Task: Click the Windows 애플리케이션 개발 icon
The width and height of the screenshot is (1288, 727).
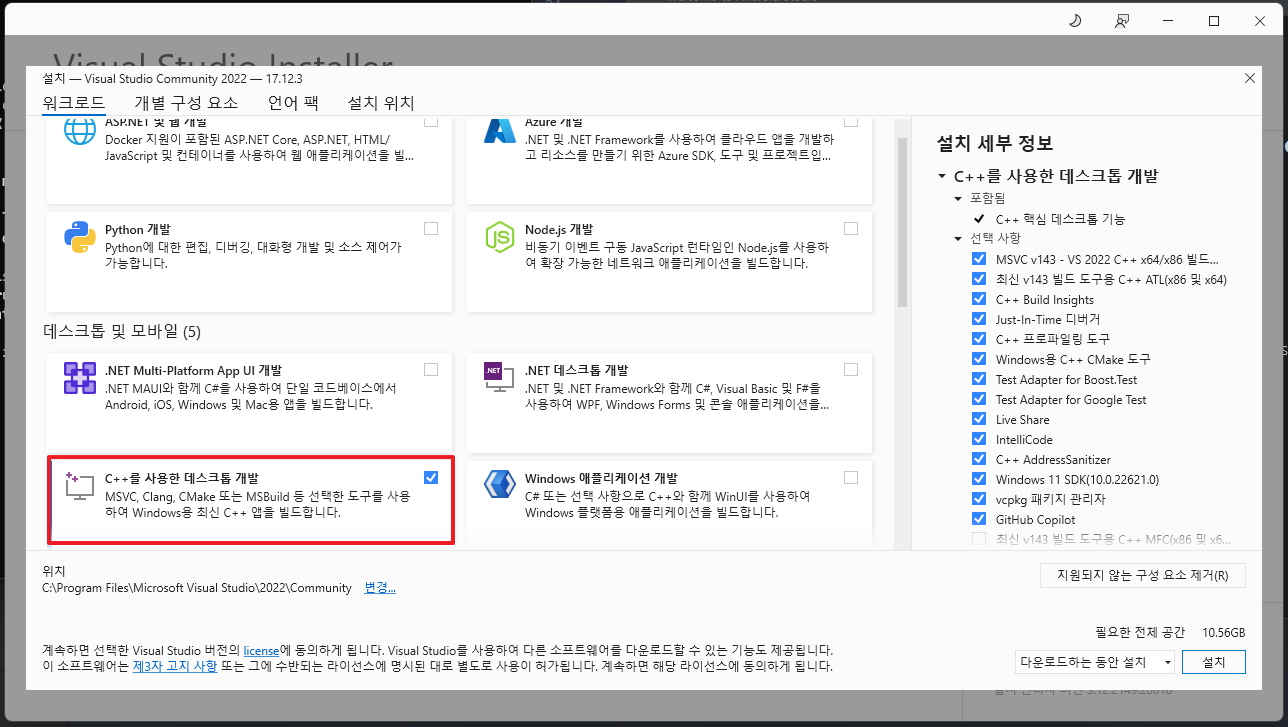Action: 499,486
